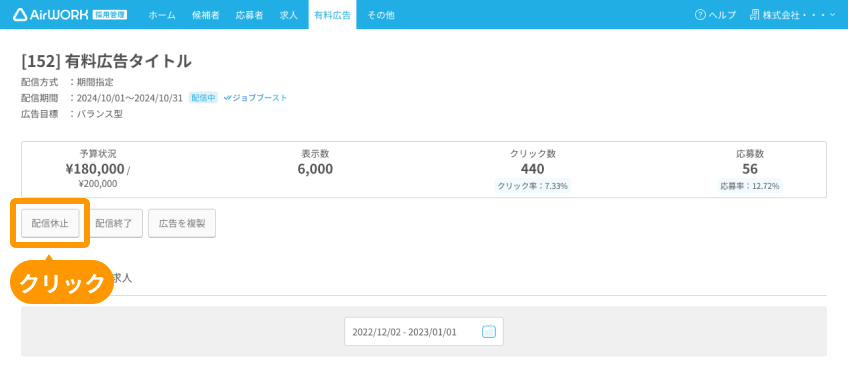Open the help question mark icon
Screen dimensions: 848x376
tap(700, 15)
